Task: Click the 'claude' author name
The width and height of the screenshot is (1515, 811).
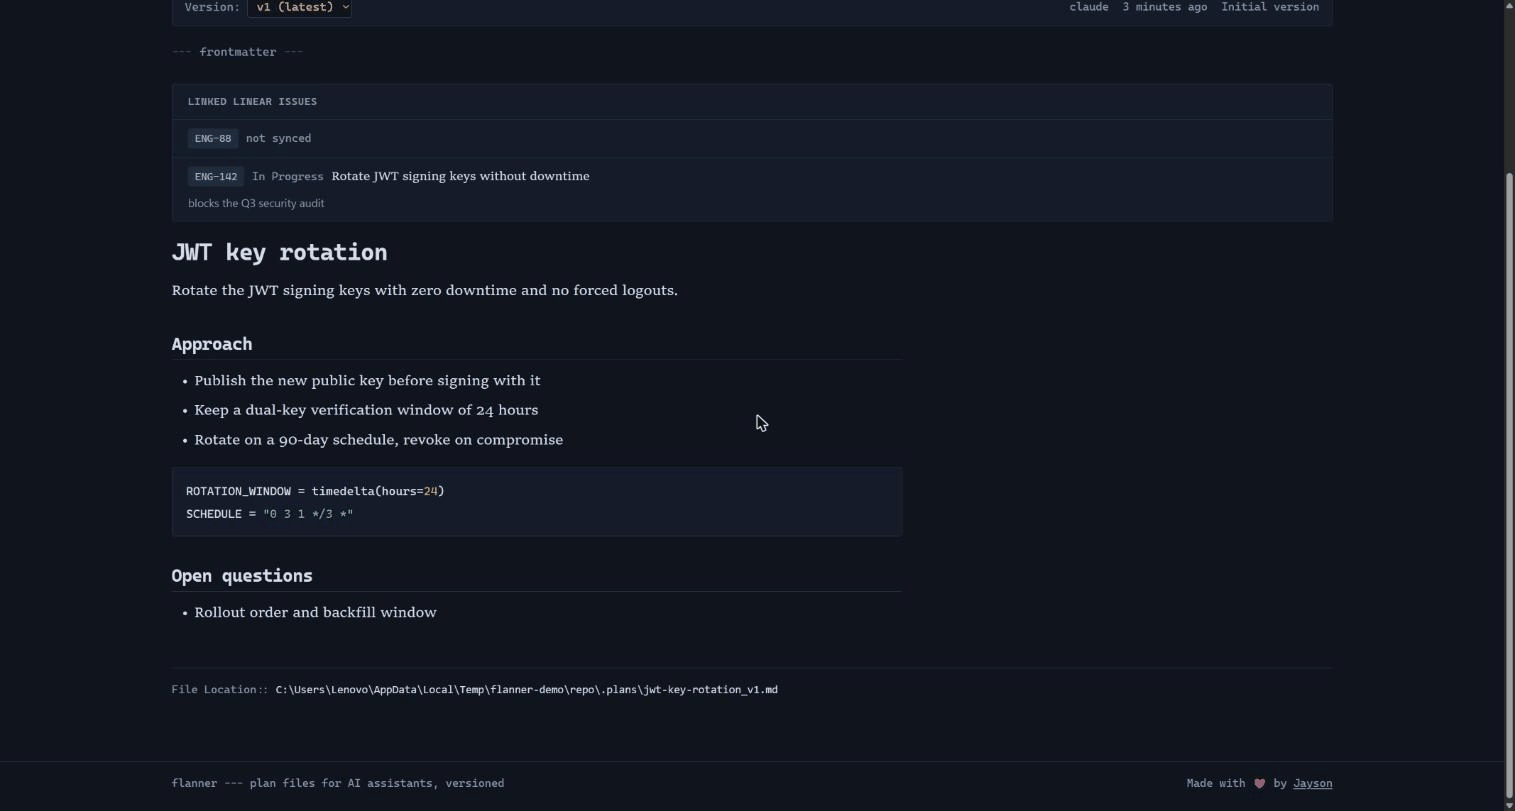Action: point(1089,7)
